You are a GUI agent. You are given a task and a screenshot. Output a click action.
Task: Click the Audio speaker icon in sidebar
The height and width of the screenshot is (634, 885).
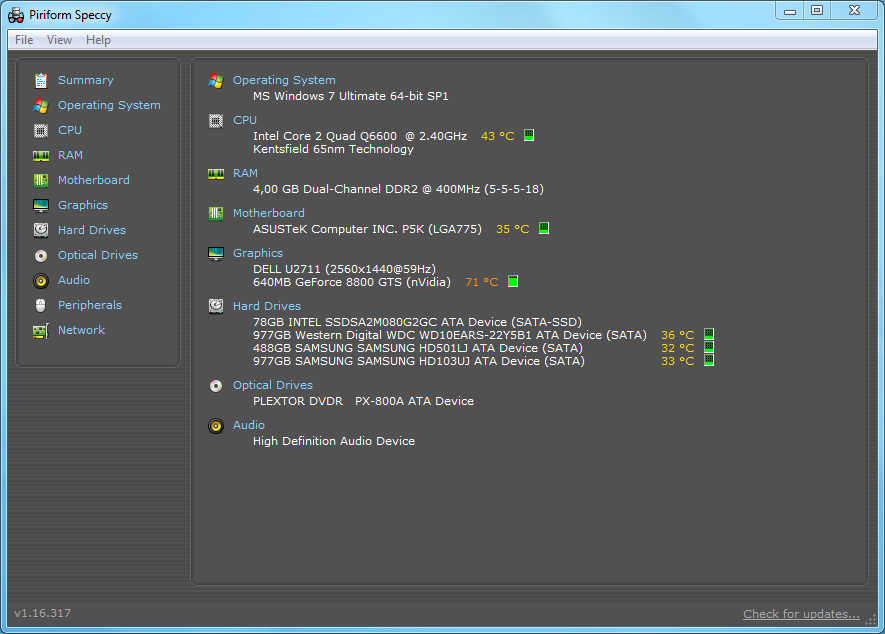pyautogui.click(x=41, y=281)
